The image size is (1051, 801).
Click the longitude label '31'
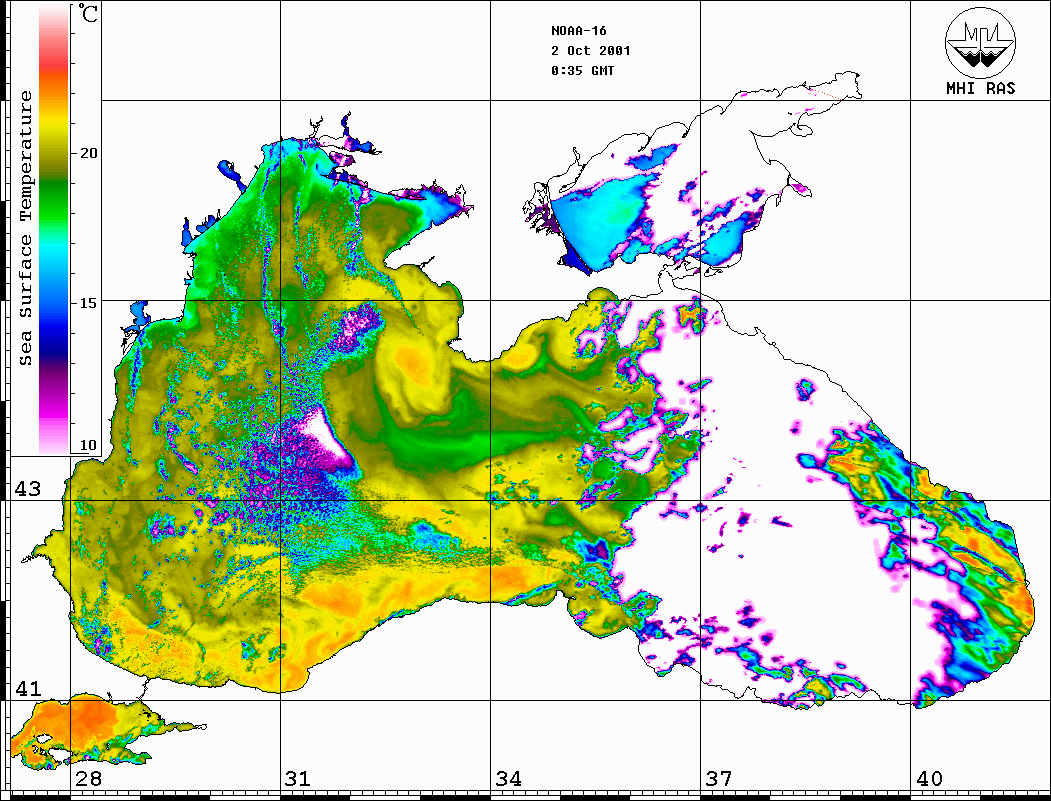click(x=298, y=778)
